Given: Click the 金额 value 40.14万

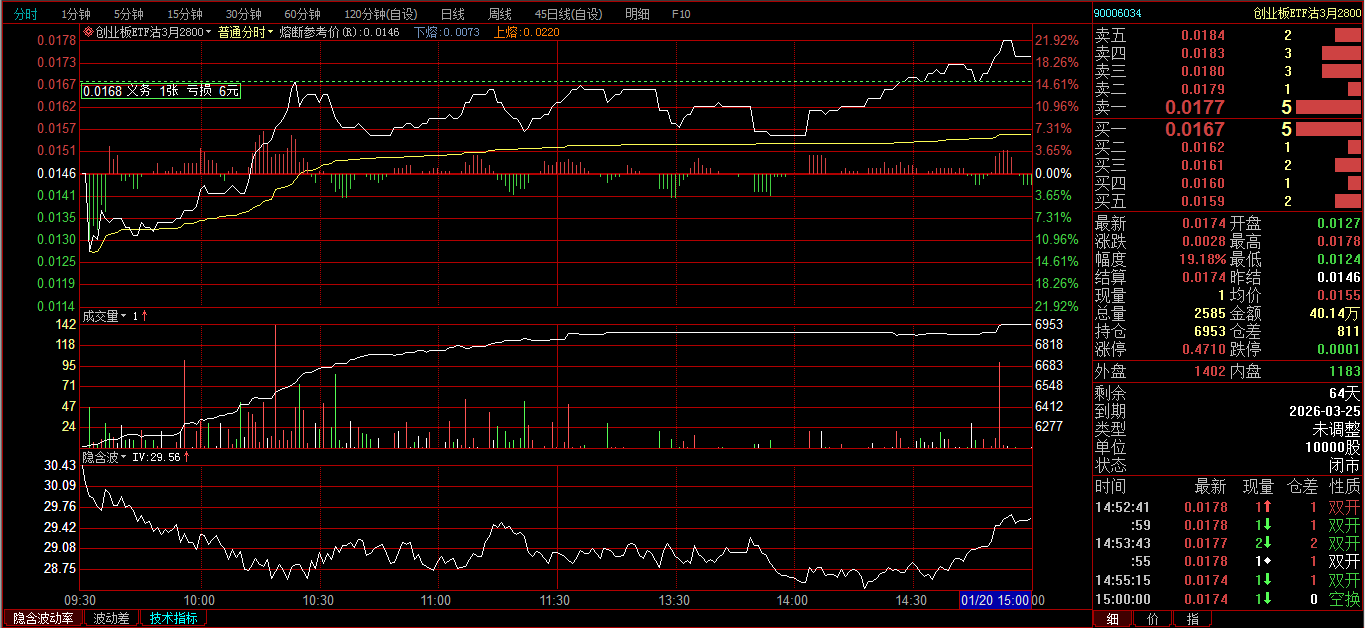Looking at the screenshot, I should tap(1335, 313).
